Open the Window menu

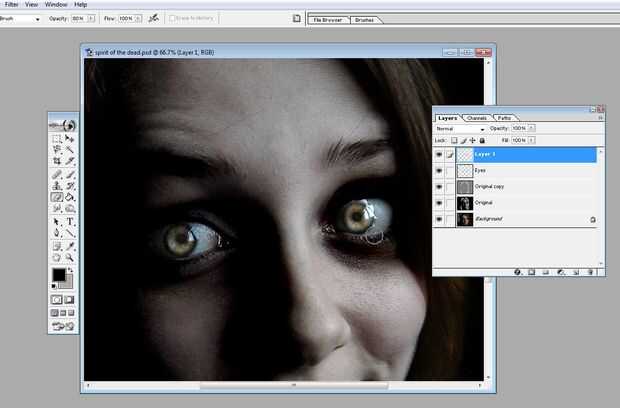(56, 5)
